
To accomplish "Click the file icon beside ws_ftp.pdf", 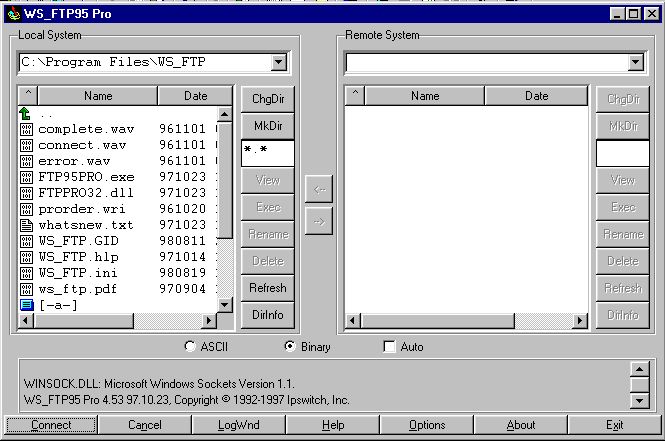I will (26, 289).
